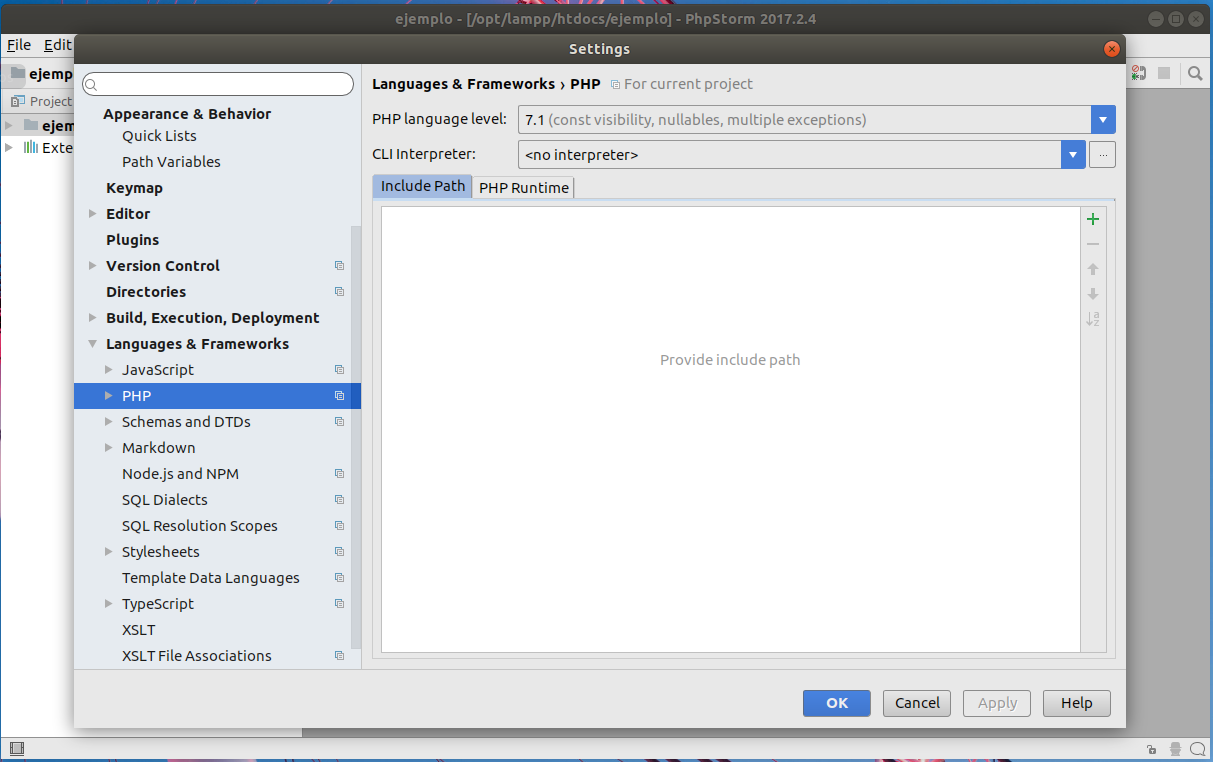1213x762 pixels.
Task: Sort include paths alphabetically
Action: (x=1092, y=318)
